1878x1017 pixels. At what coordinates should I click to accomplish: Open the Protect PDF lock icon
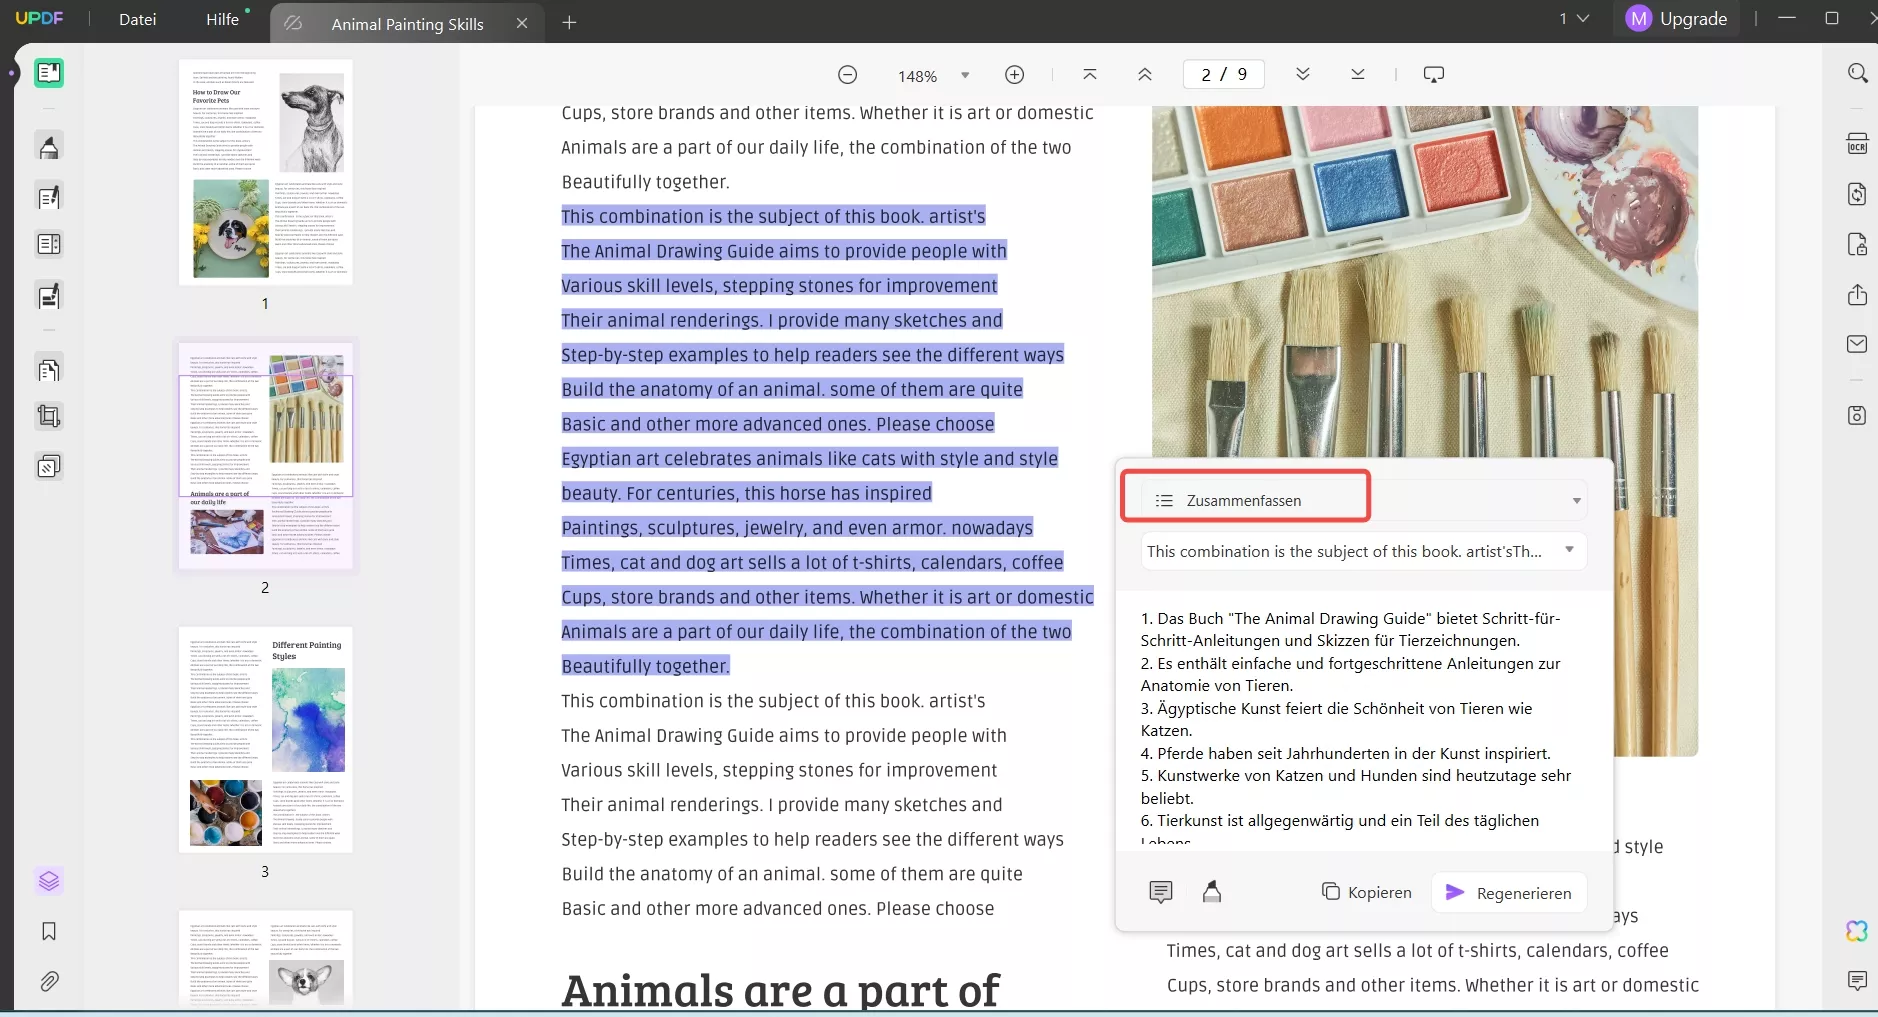pos(1857,245)
